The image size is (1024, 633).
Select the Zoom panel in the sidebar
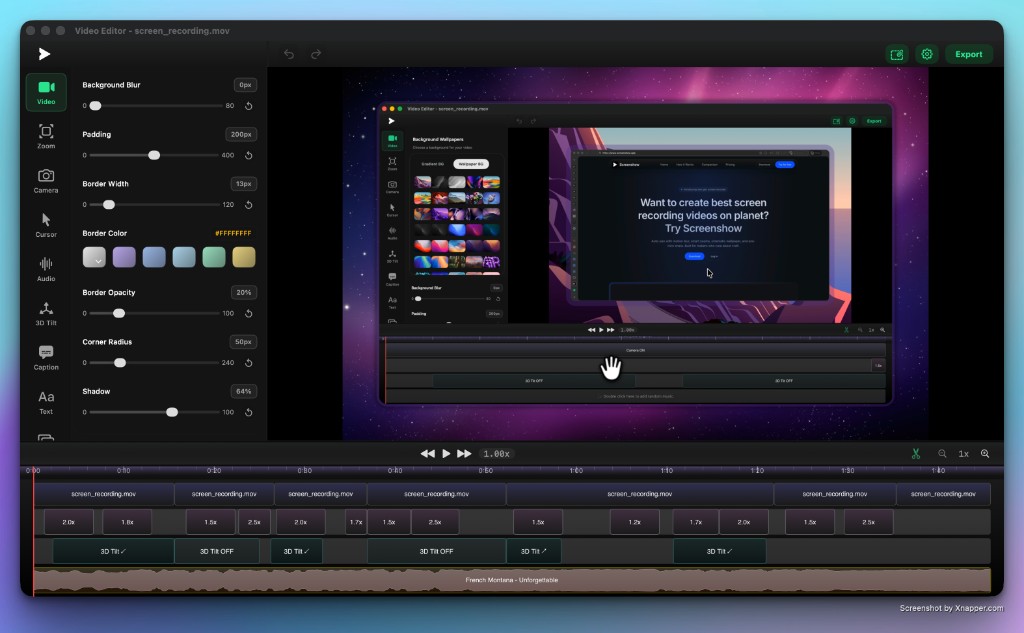pyautogui.click(x=46, y=135)
